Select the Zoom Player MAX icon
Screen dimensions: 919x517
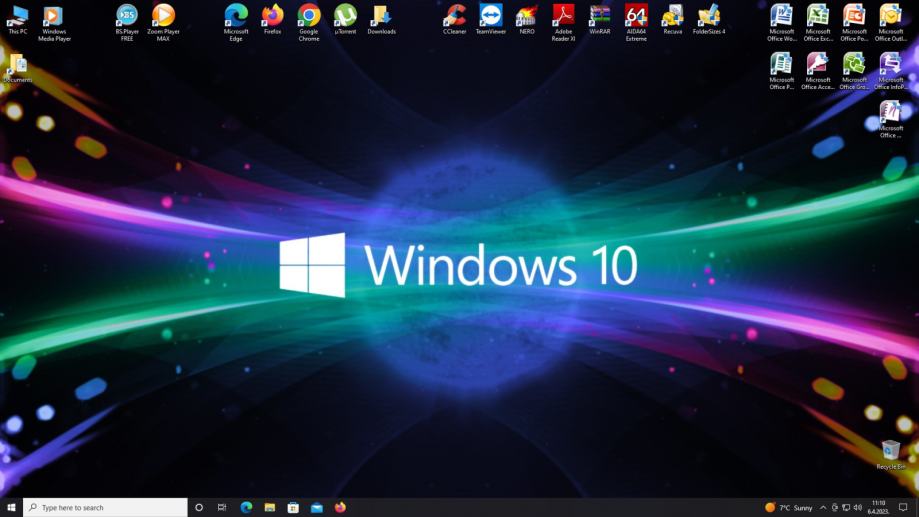click(x=163, y=23)
